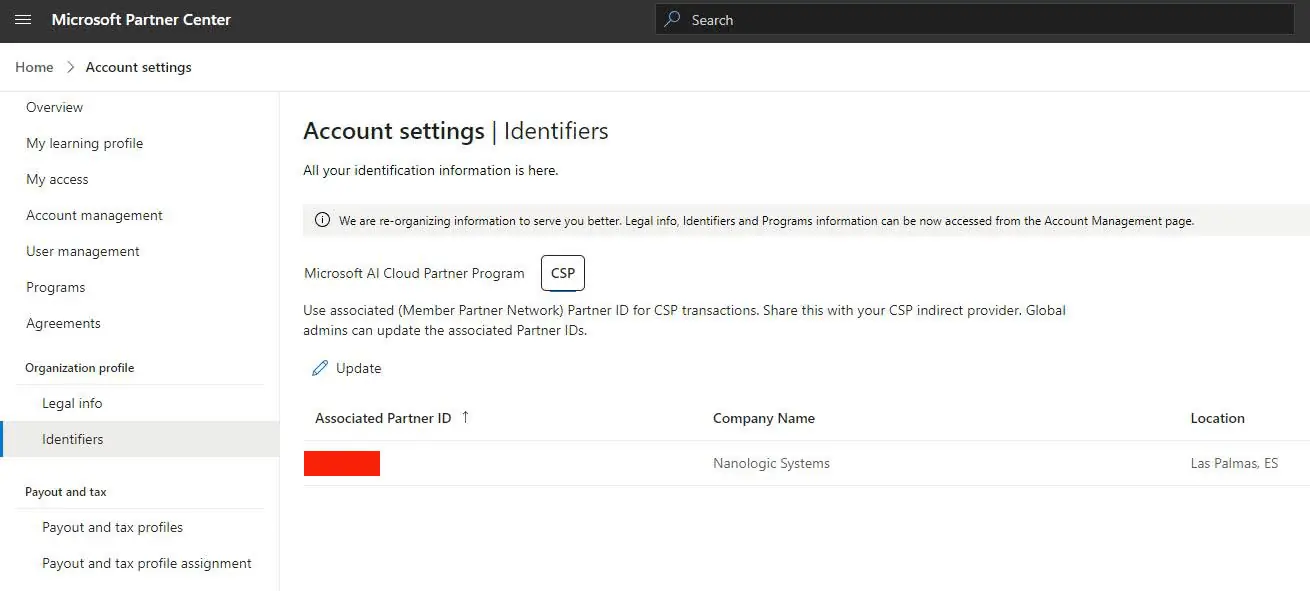
Task: Open Programs in the sidebar
Action: 56,287
